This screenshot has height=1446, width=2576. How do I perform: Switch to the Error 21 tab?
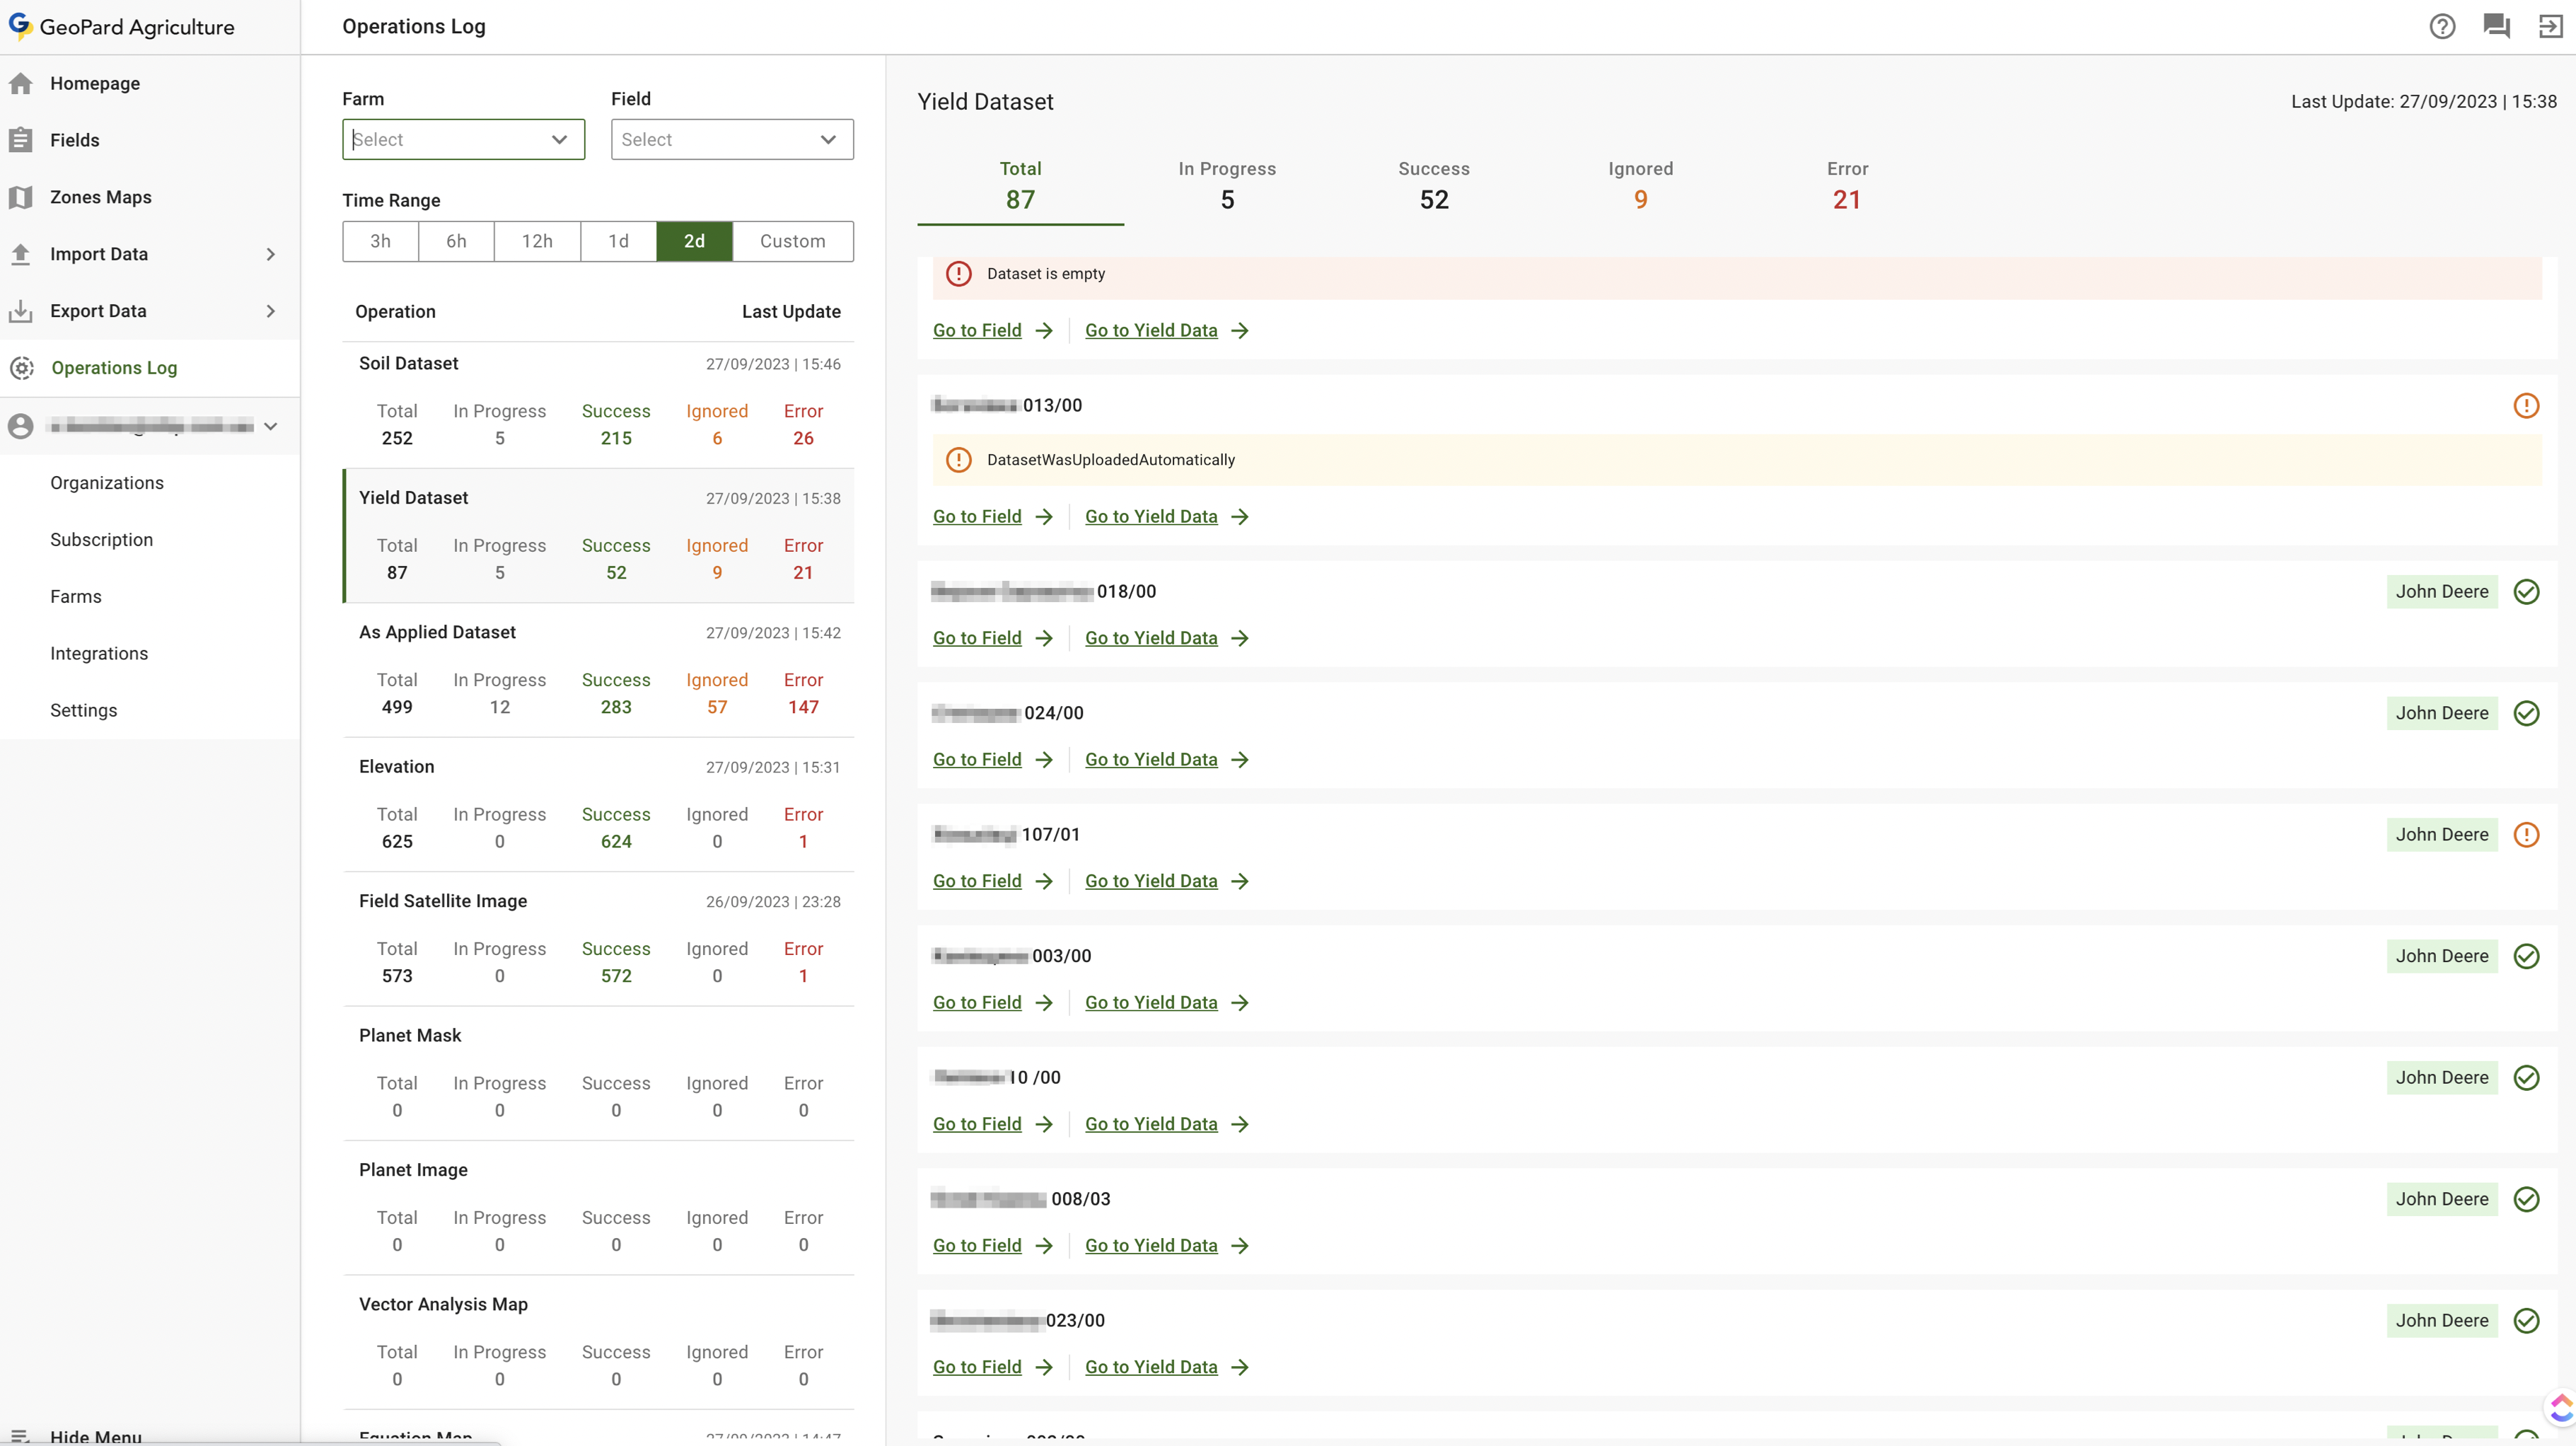point(1846,185)
